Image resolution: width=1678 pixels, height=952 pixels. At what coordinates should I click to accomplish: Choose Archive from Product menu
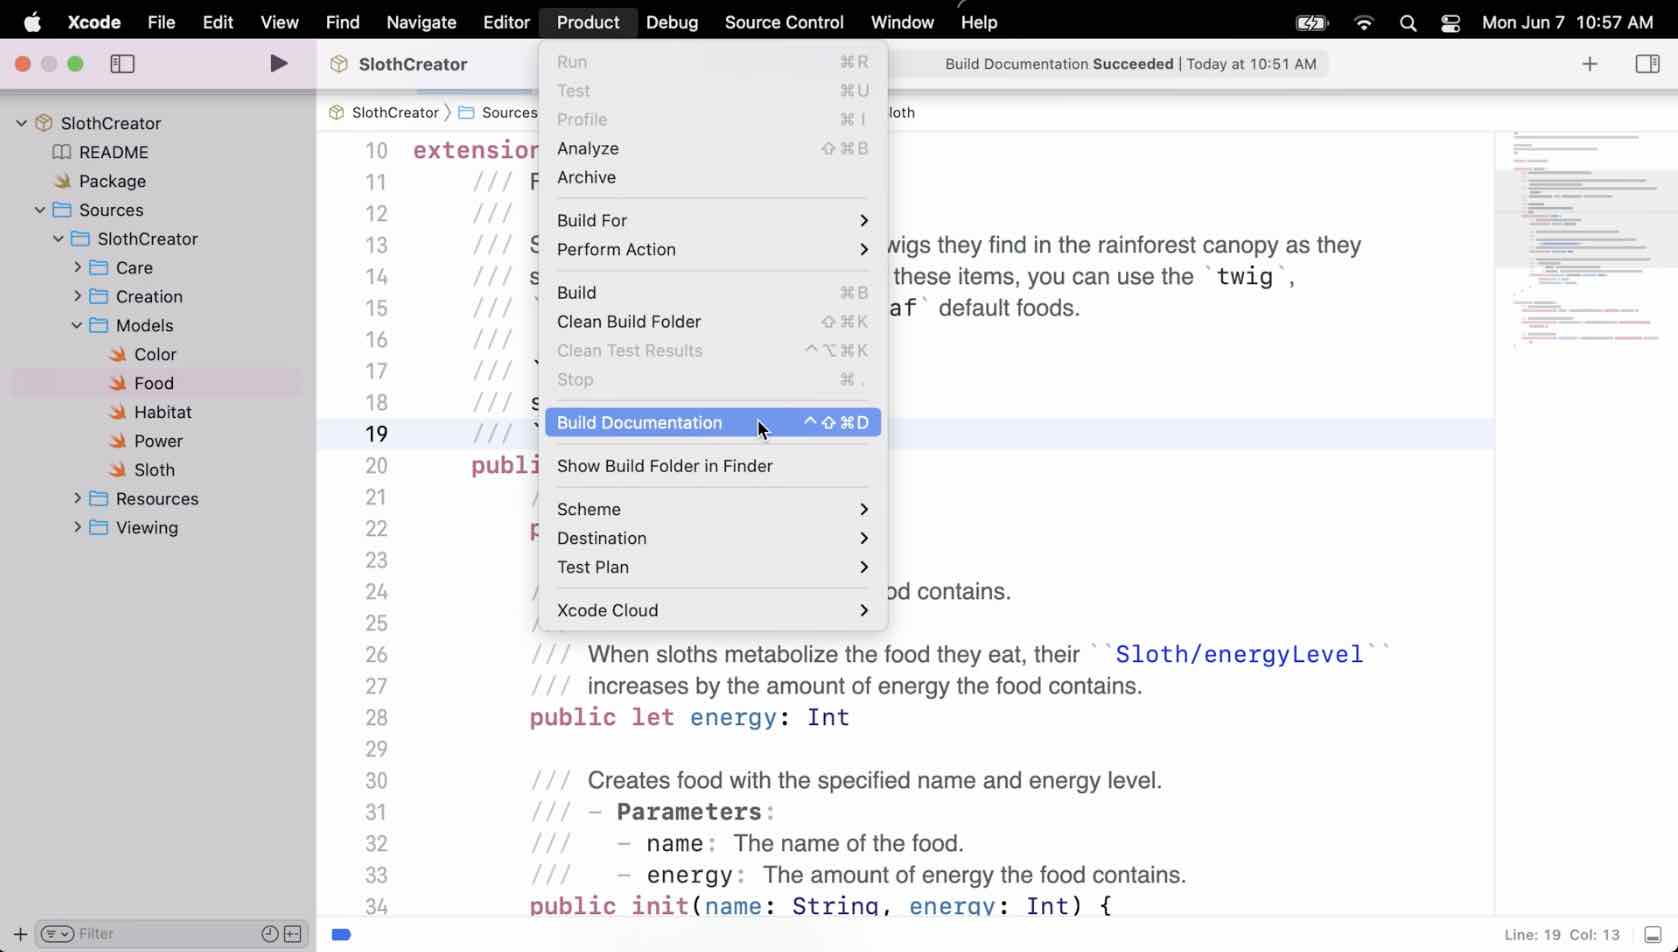712,177
